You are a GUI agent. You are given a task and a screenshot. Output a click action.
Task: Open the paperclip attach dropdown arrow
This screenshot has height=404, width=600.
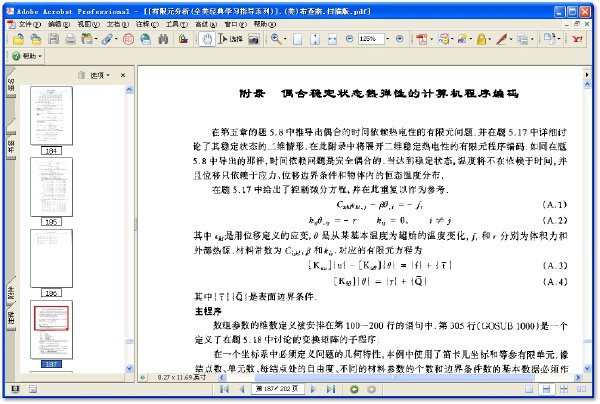(116, 39)
